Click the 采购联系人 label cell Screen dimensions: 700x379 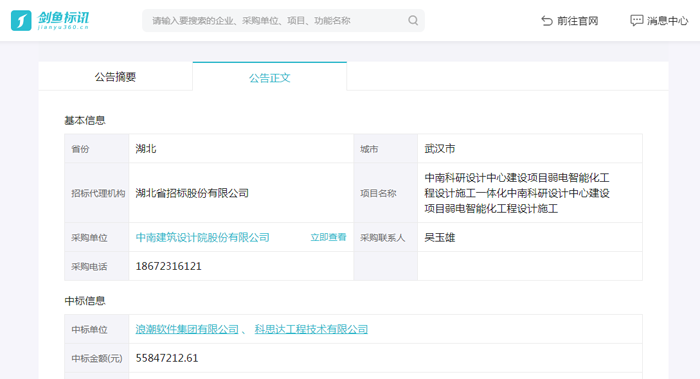[386, 237]
